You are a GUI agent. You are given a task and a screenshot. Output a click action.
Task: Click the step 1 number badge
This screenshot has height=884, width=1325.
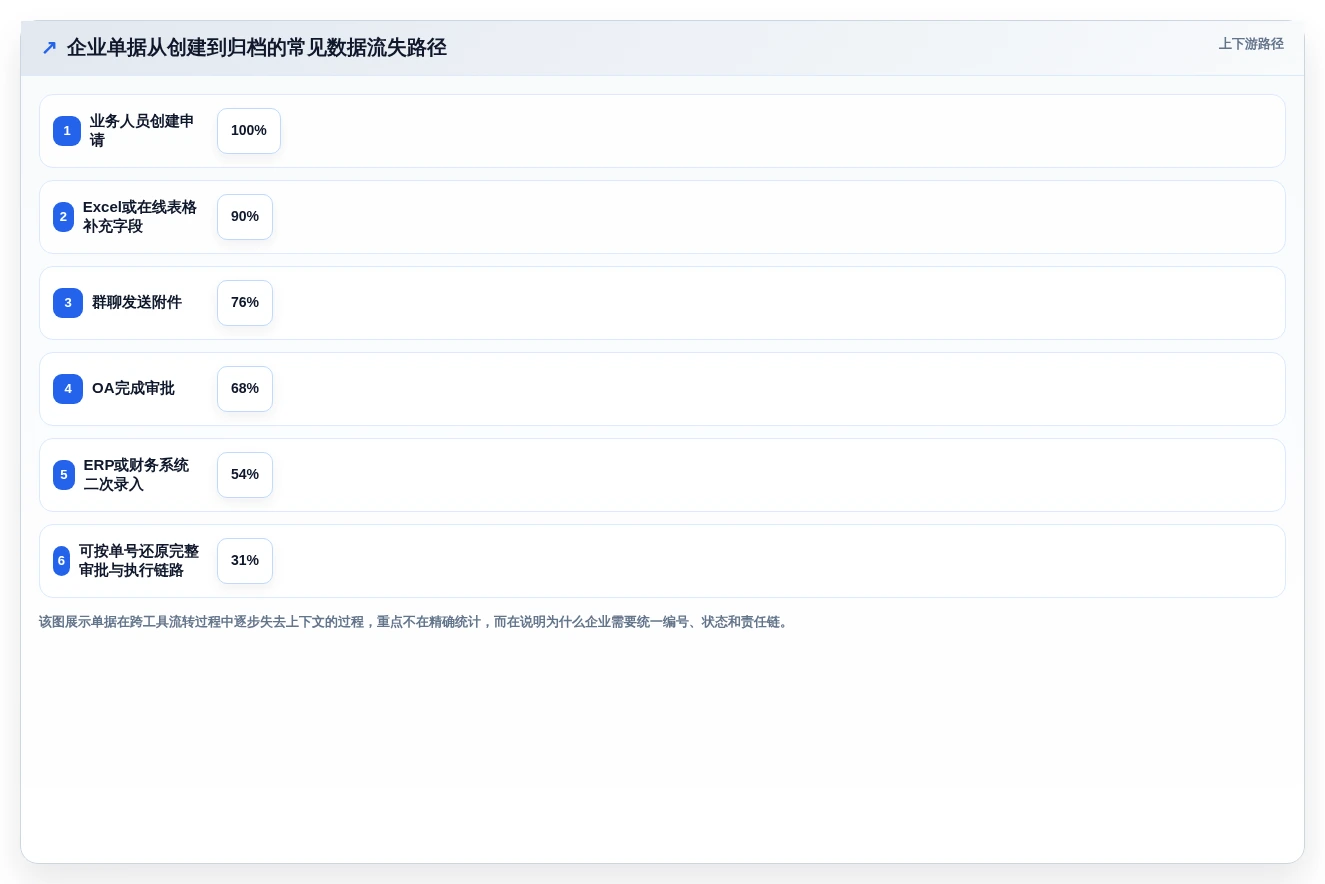67,131
